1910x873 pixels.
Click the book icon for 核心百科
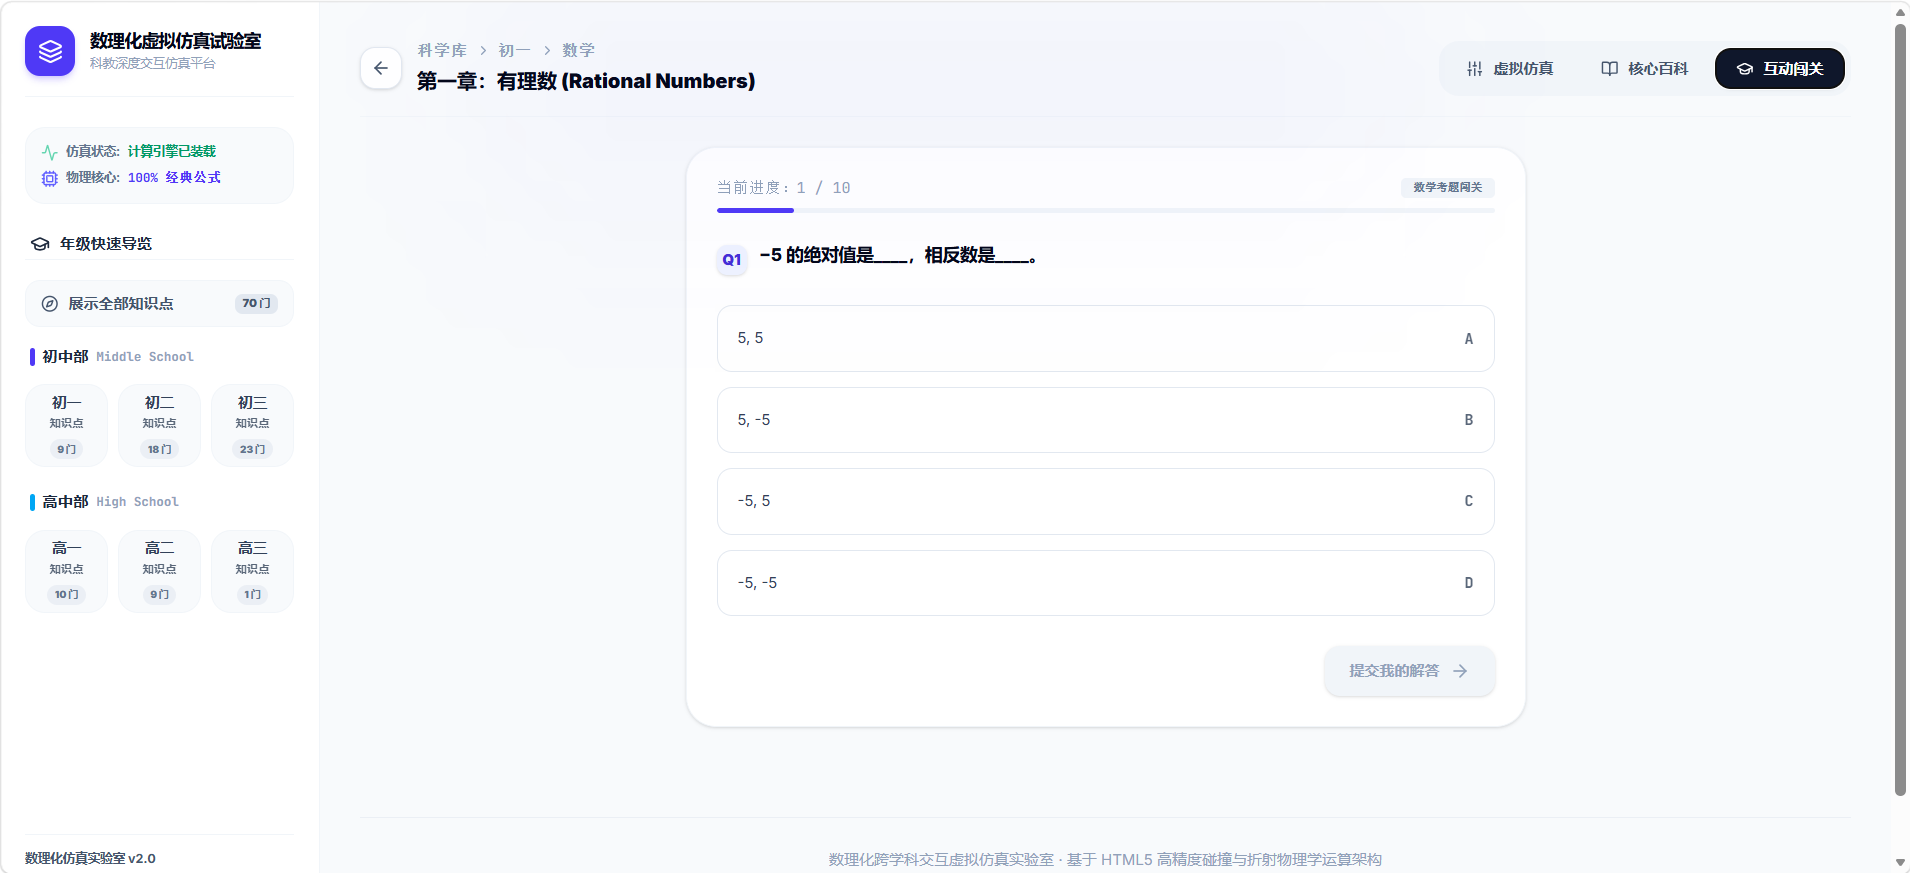coord(1609,69)
